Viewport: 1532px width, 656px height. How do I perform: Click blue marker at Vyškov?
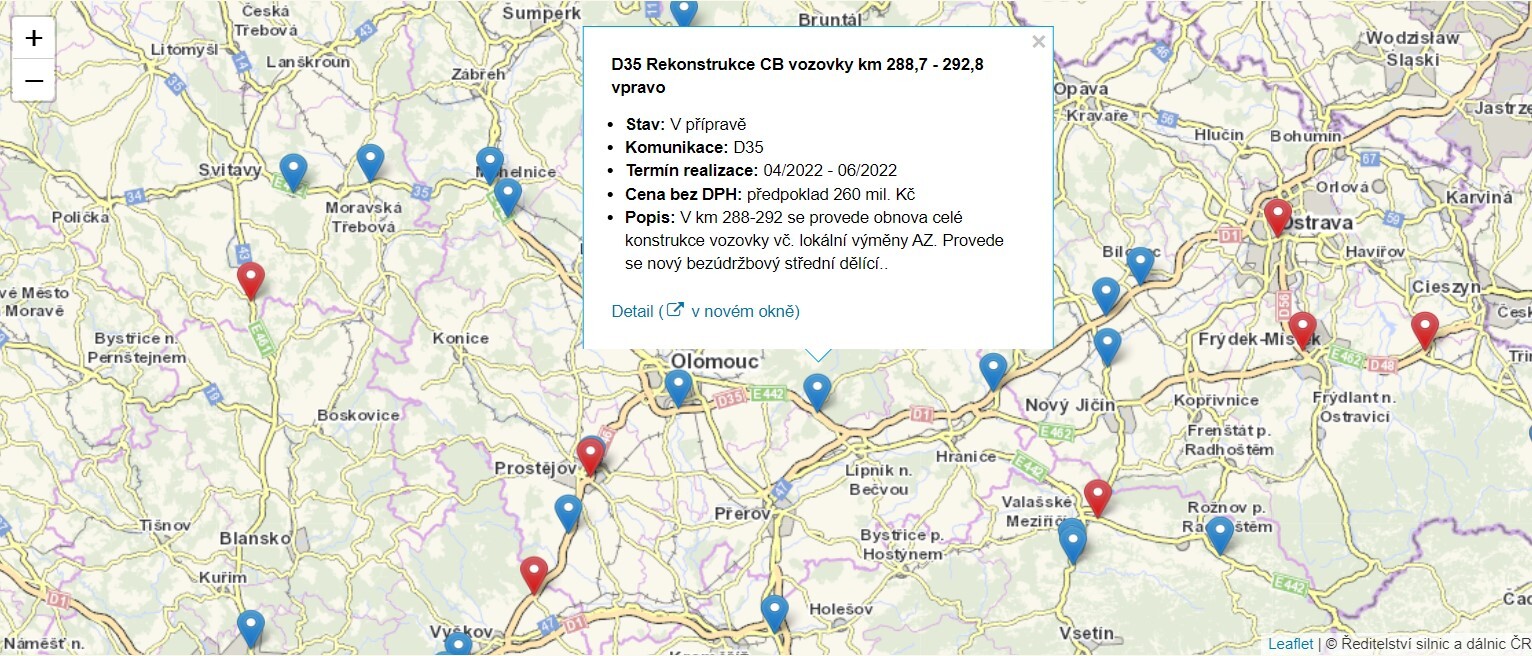(458, 644)
